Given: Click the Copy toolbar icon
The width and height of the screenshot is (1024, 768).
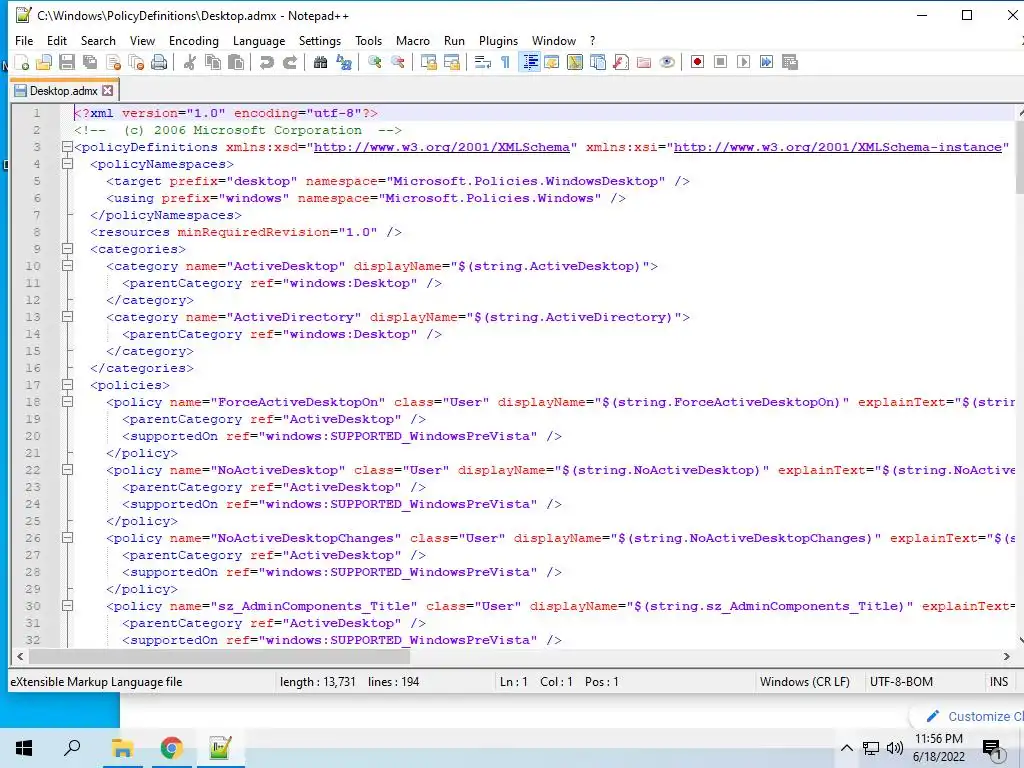Looking at the screenshot, I should click(213, 62).
